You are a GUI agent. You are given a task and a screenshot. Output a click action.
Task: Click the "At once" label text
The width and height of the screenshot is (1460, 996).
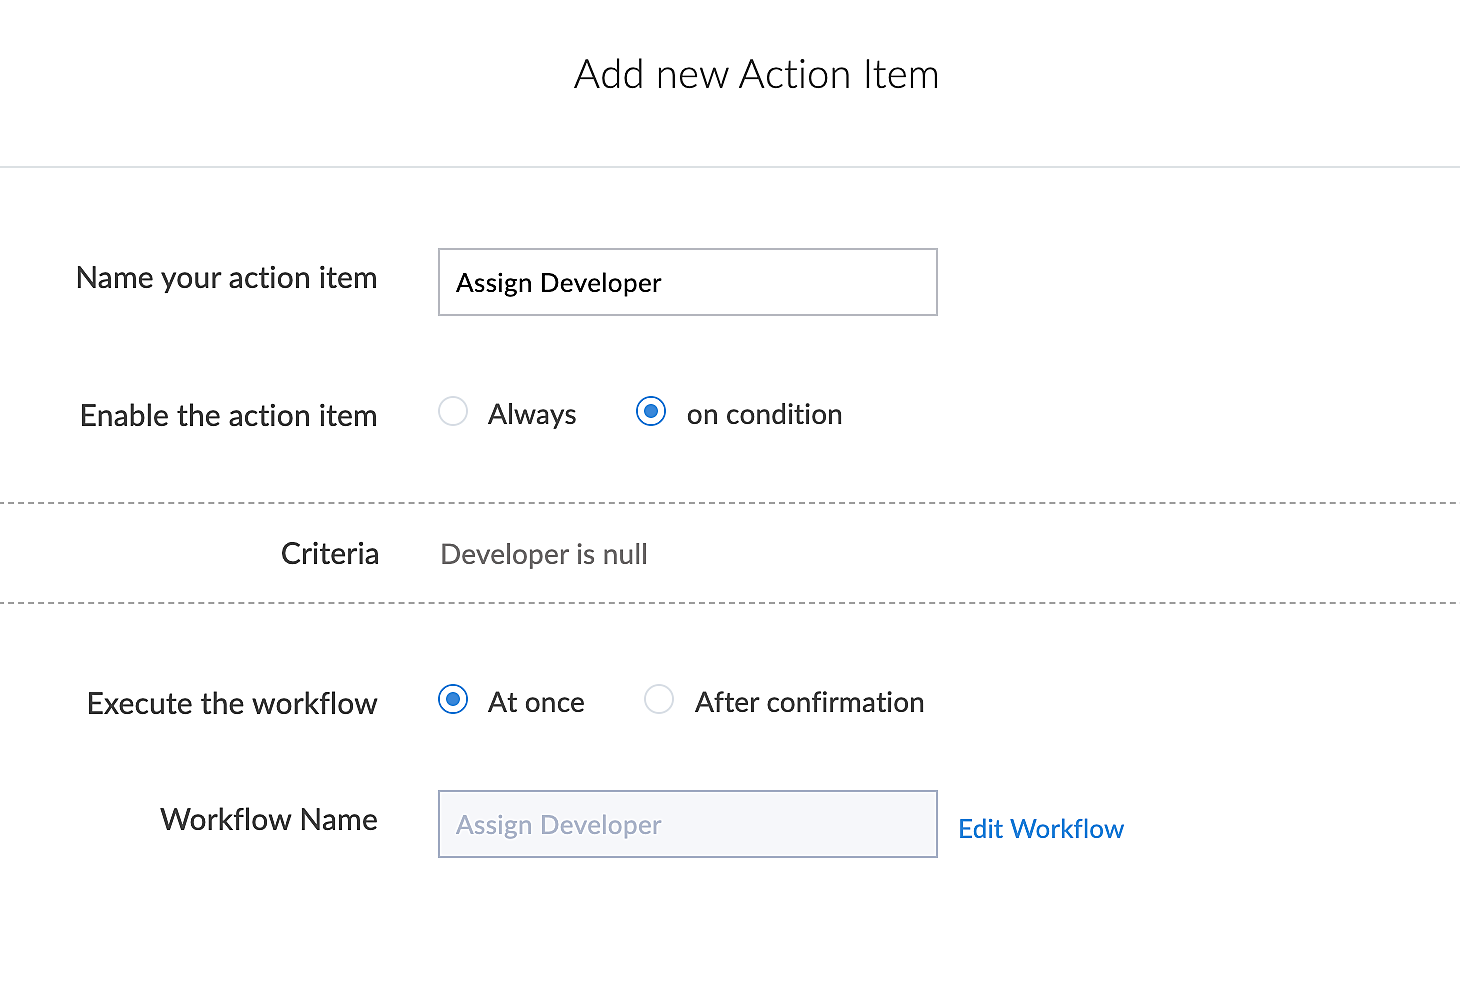(x=536, y=702)
